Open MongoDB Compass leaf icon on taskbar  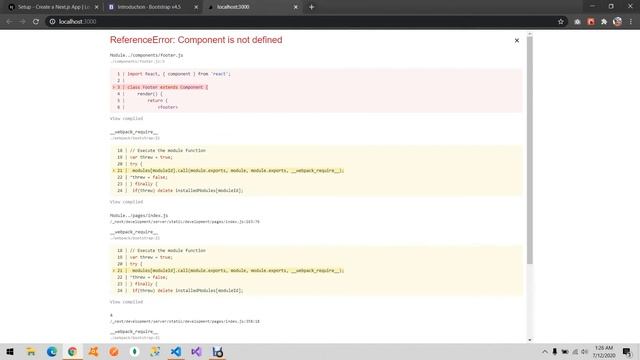(135, 352)
